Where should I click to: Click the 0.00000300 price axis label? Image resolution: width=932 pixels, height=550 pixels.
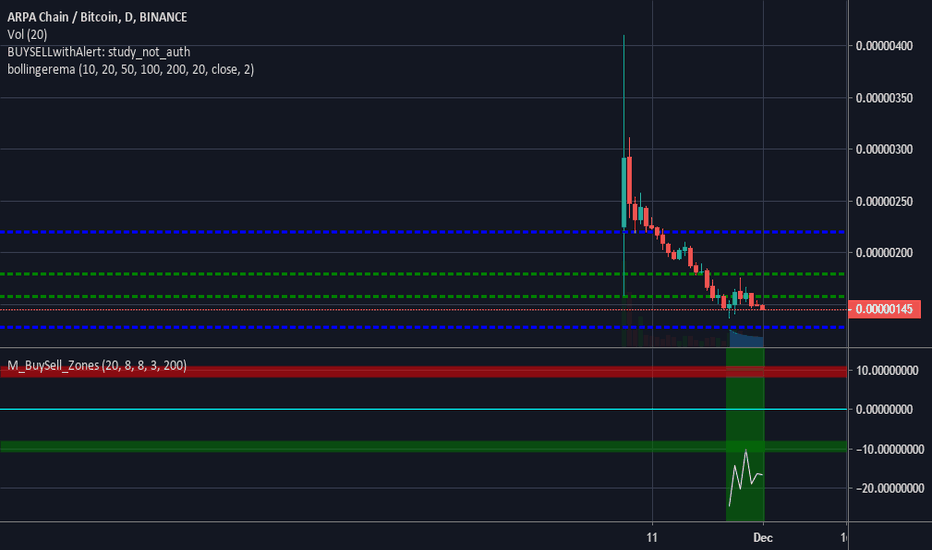point(884,149)
